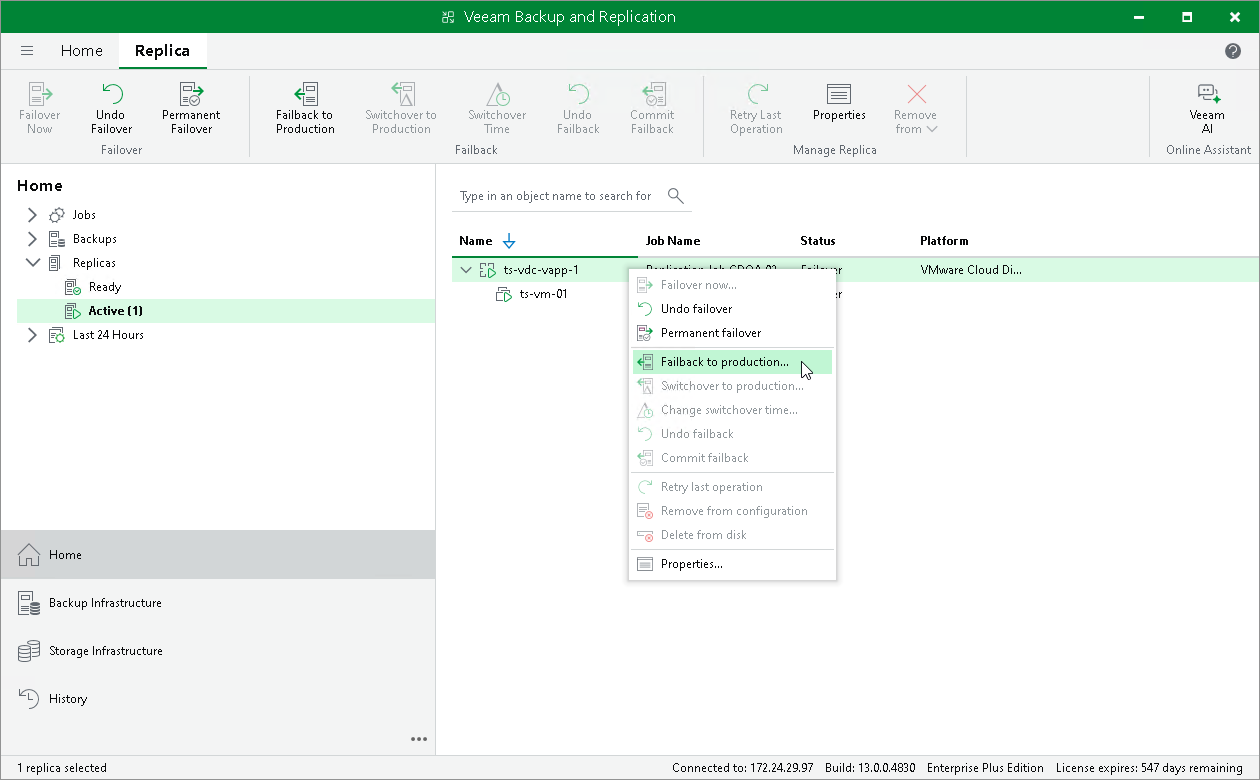The image size is (1260, 780).
Task: Sort by the Platform column header
Action: (x=944, y=241)
